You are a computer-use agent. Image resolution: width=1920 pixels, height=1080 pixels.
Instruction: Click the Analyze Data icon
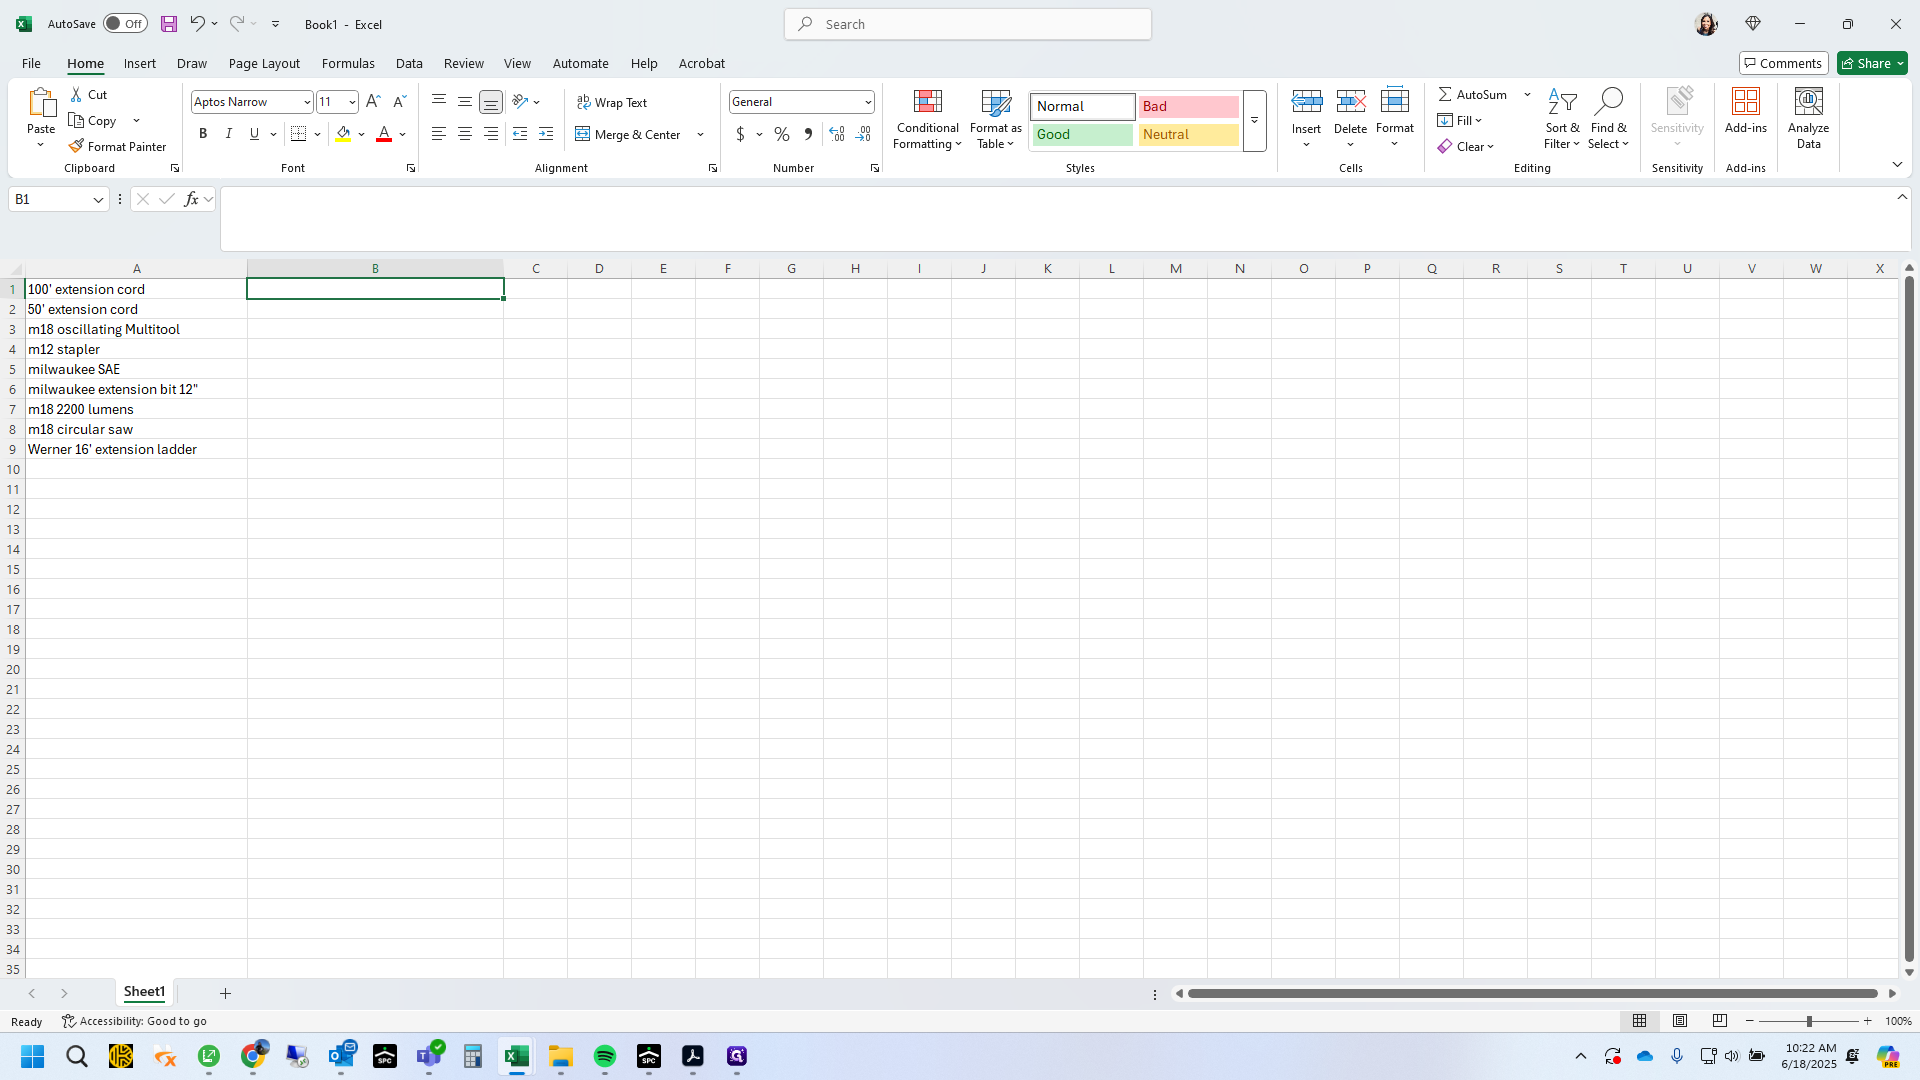[x=1808, y=119]
